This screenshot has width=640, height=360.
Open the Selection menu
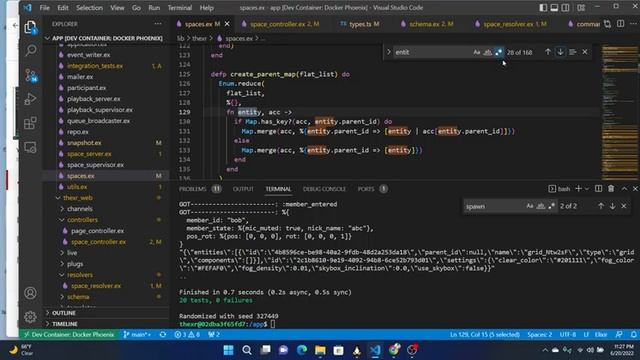click(89, 8)
